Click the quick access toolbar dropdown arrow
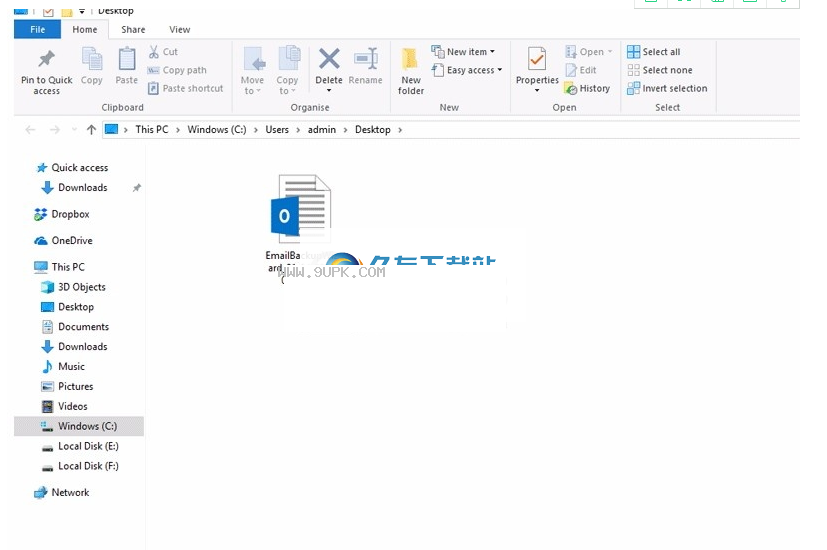Image resolution: width=827 pixels, height=550 pixels. [x=82, y=11]
